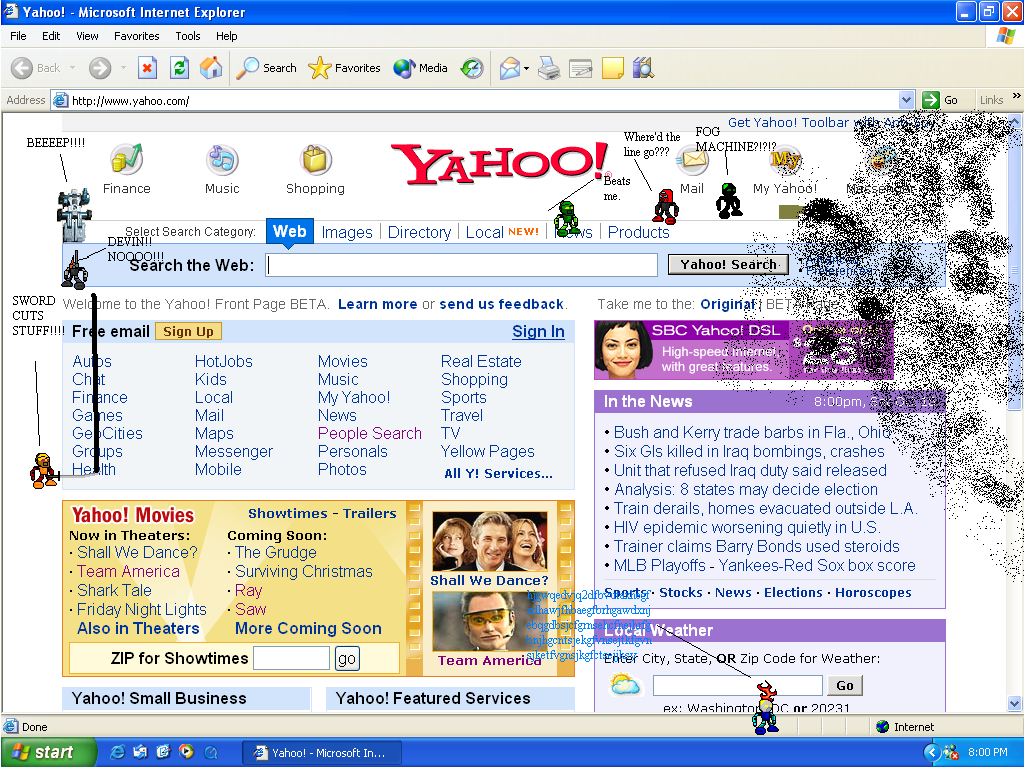Expand hidden system tray icons arrow

pos(933,752)
